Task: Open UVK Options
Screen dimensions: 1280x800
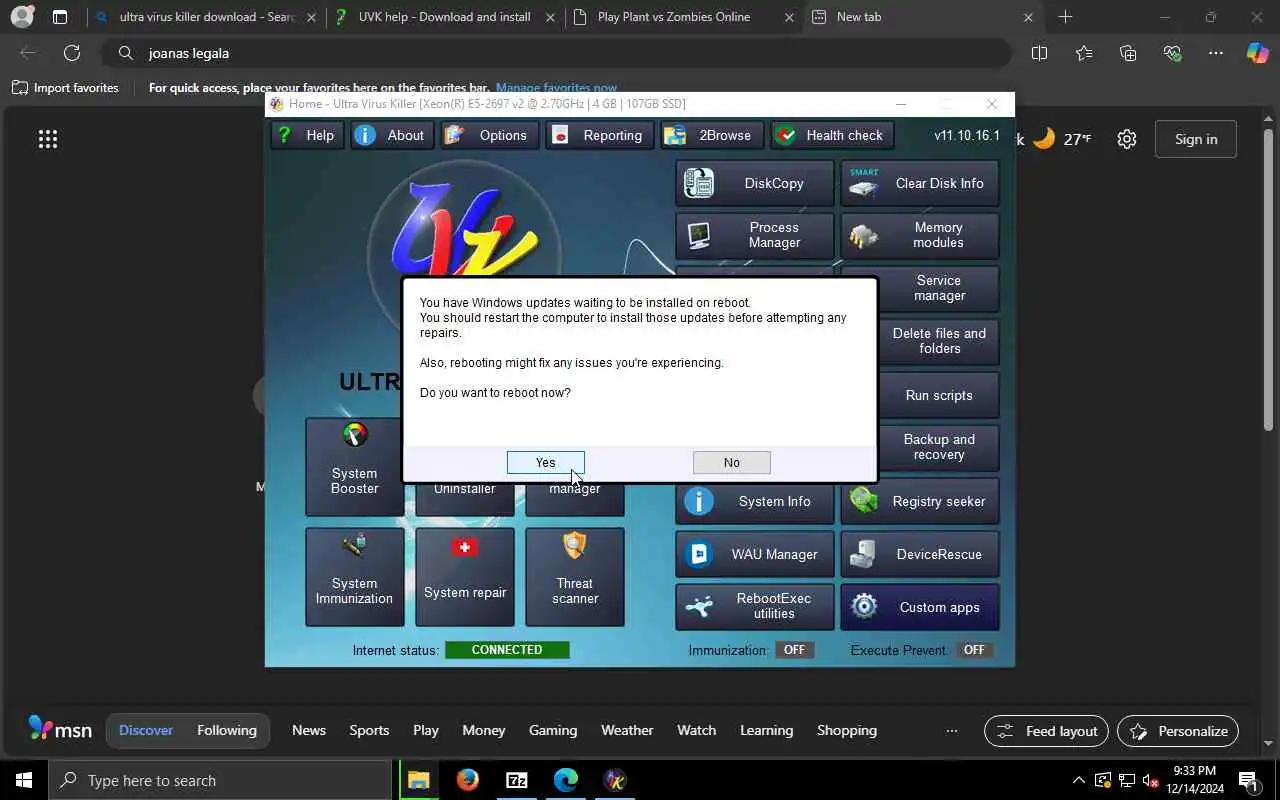Action: (489, 135)
